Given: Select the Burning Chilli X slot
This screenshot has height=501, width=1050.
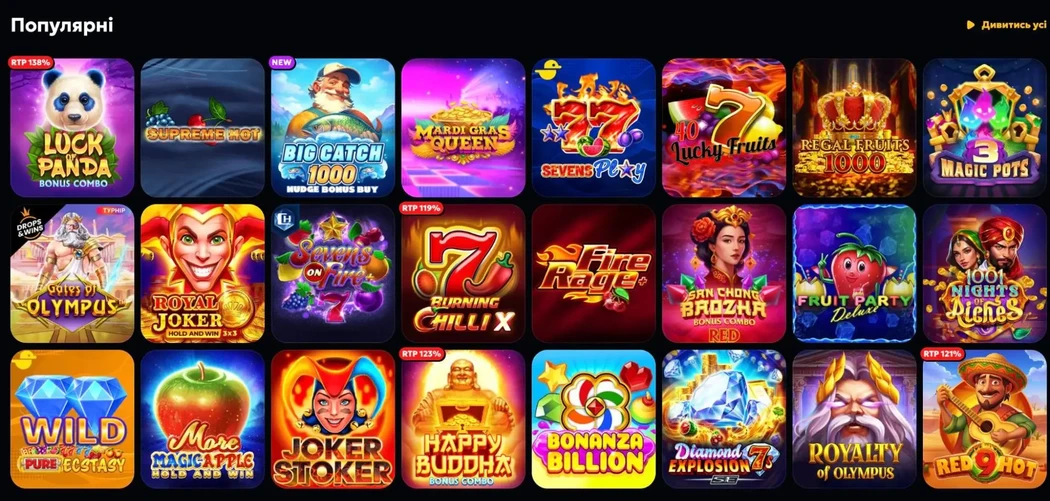Looking at the screenshot, I should [463, 273].
